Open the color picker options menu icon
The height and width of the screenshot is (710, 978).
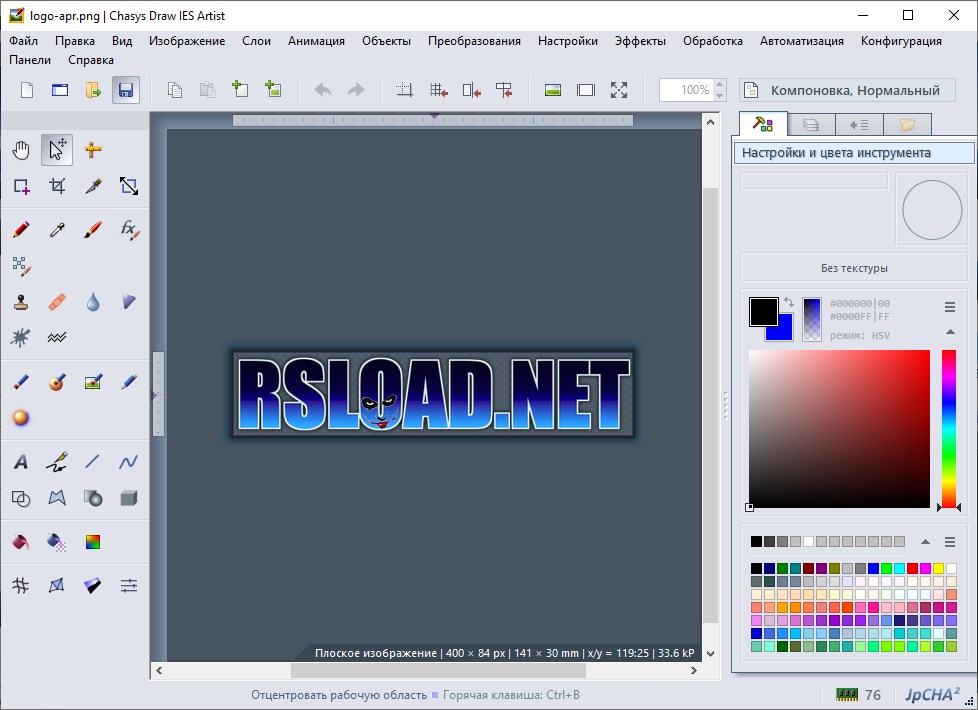click(x=949, y=306)
